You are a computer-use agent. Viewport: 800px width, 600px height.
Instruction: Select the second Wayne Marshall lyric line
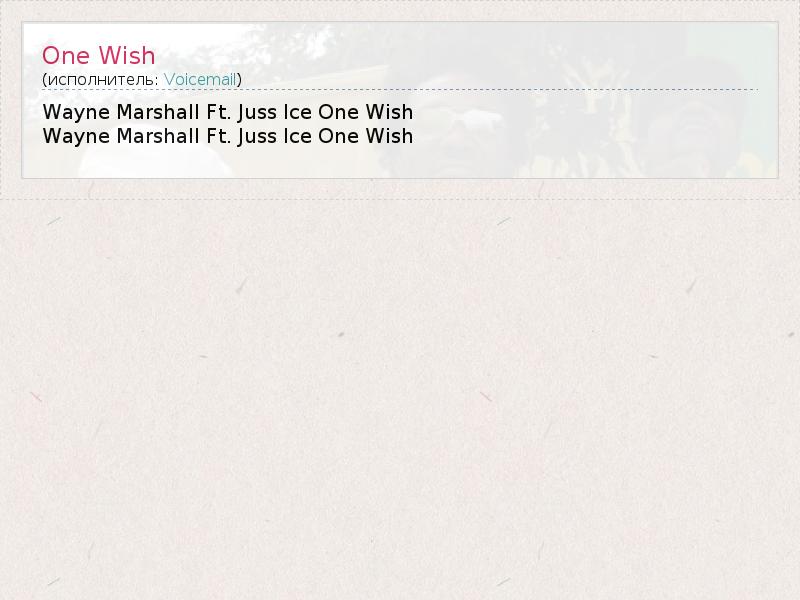[228, 136]
